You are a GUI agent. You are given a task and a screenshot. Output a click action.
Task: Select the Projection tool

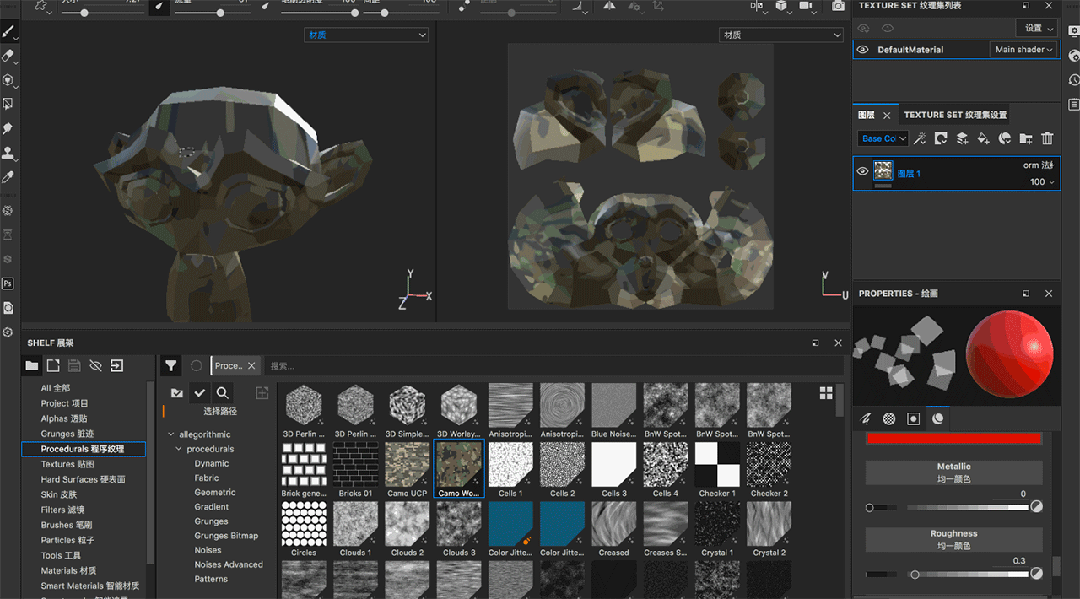(x=8, y=80)
